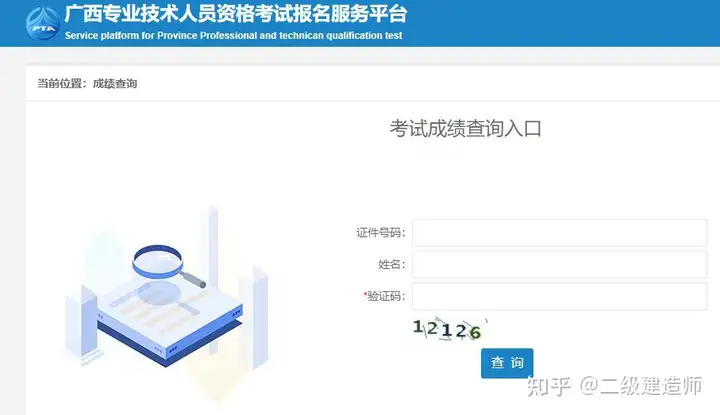Viewport: 720px width, 415px height.
Task: Refresh the 12126 captcha image
Action: (449, 329)
